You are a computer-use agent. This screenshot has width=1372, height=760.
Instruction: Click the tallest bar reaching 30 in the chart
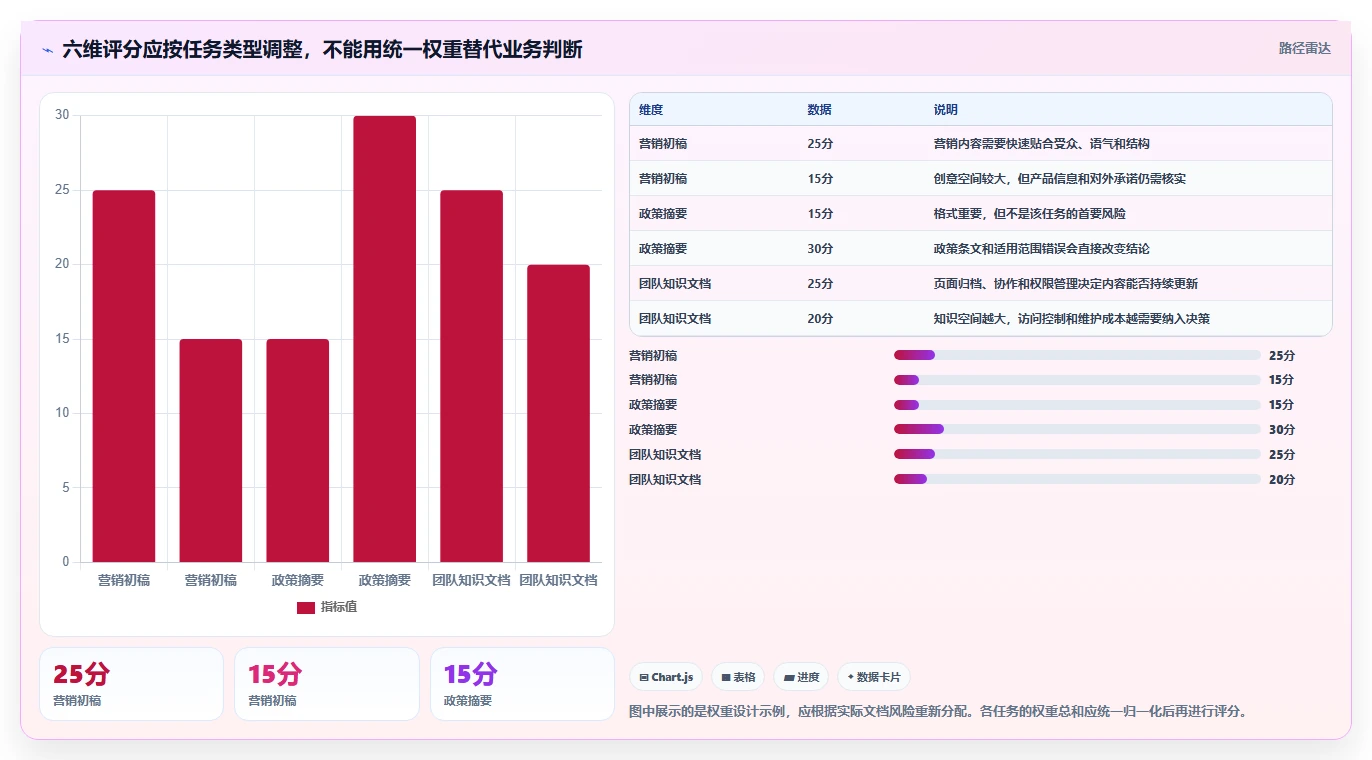pos(384,339)
